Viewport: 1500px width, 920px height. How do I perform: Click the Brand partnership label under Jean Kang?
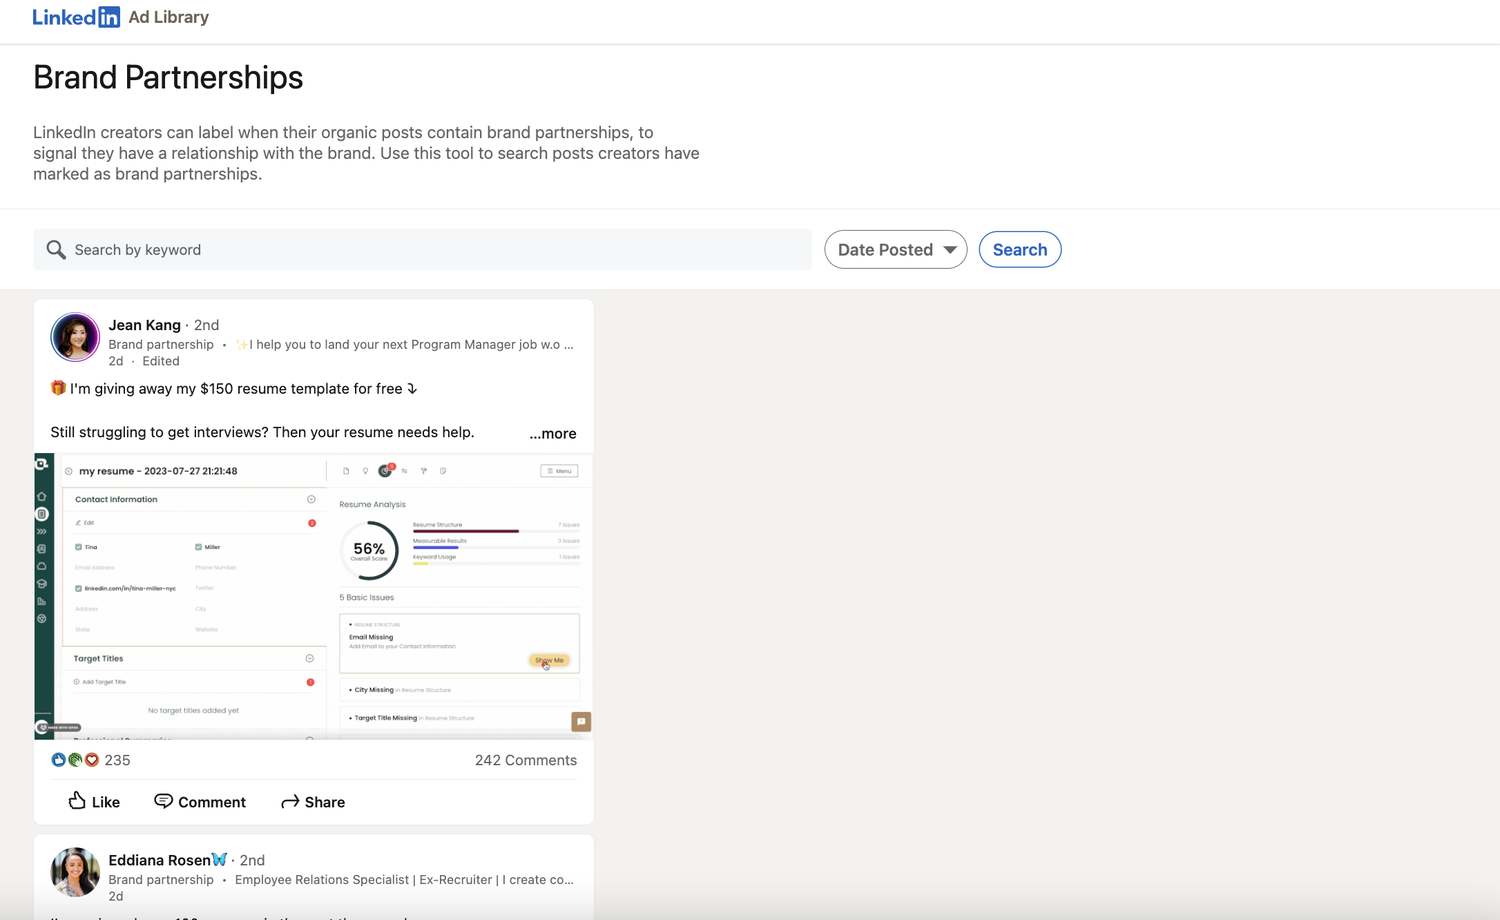[x=161, y=344]
